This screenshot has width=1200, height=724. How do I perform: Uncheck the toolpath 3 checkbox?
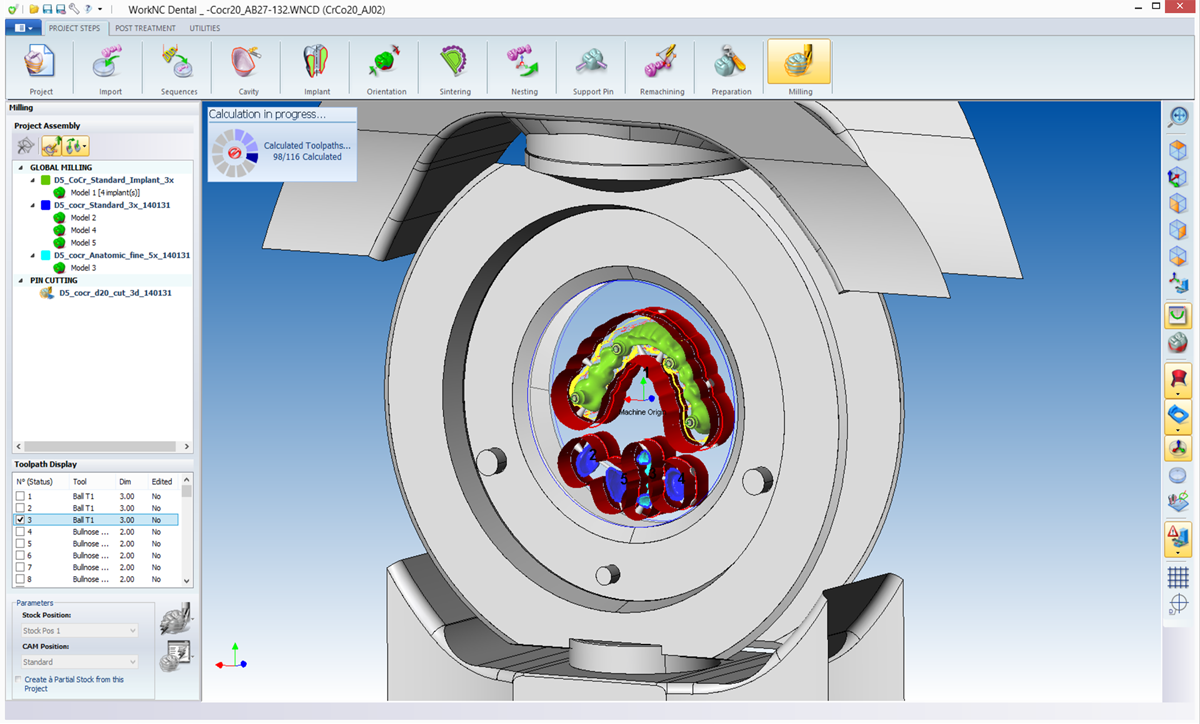[21, 520]
